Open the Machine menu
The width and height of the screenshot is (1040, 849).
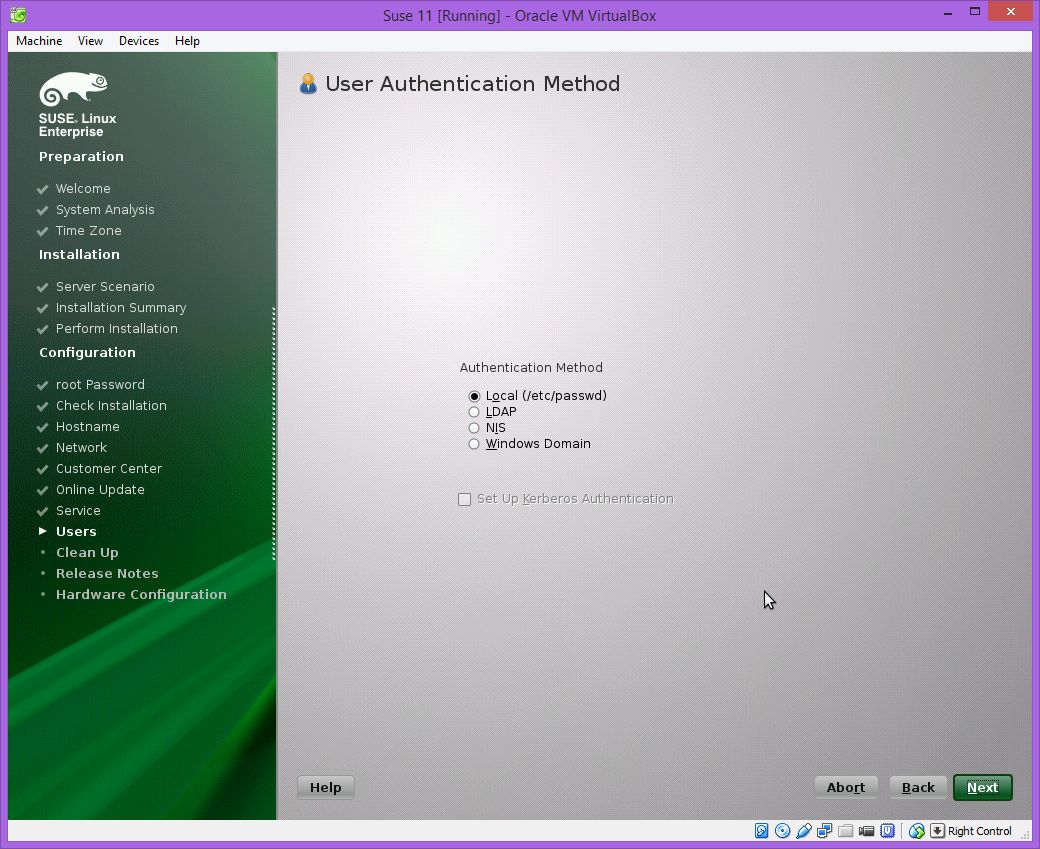pos(39,40)
